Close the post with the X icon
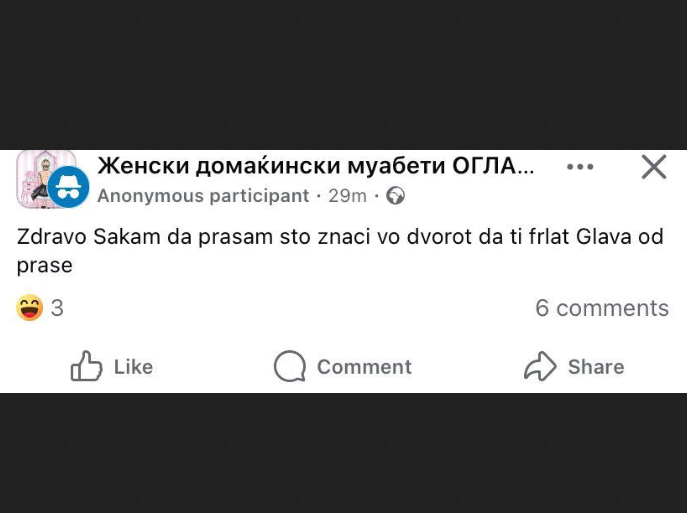 (x=654, y=167)
